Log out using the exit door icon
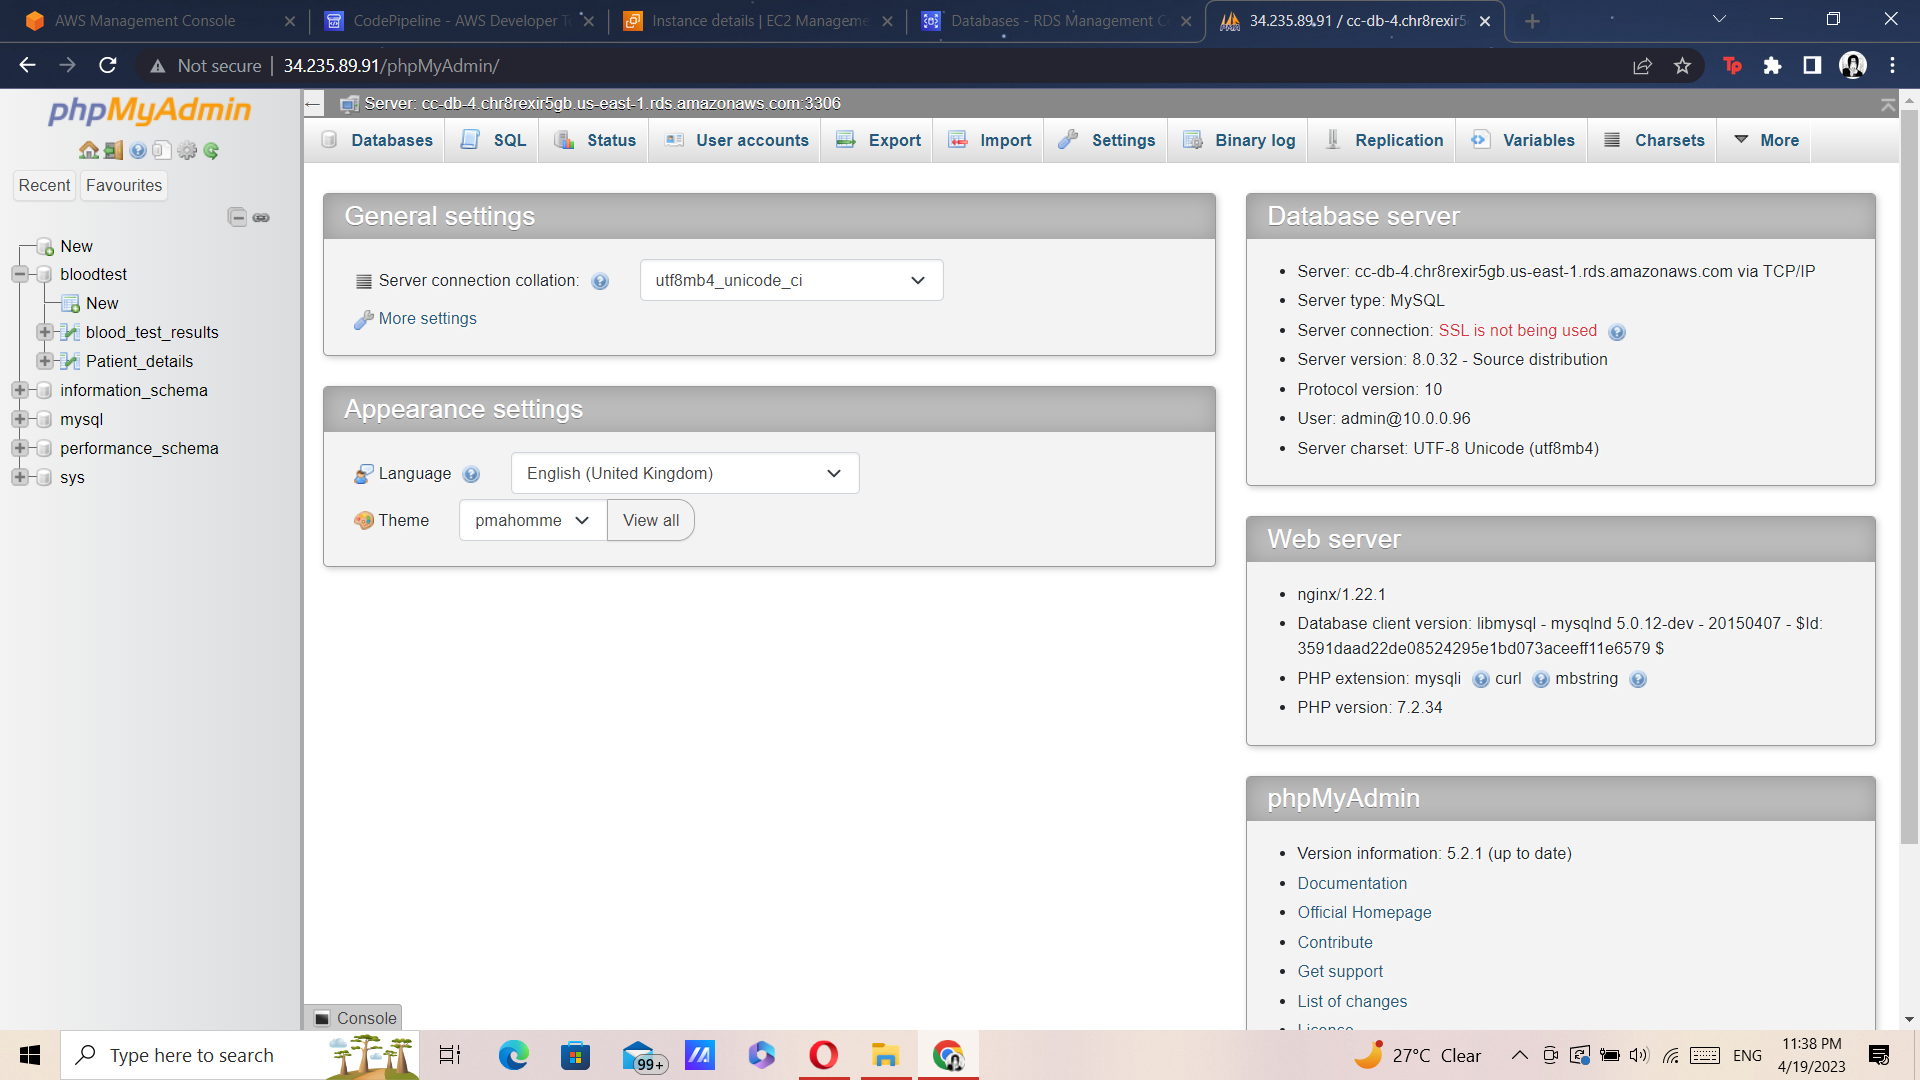 (x=111, y=151)
